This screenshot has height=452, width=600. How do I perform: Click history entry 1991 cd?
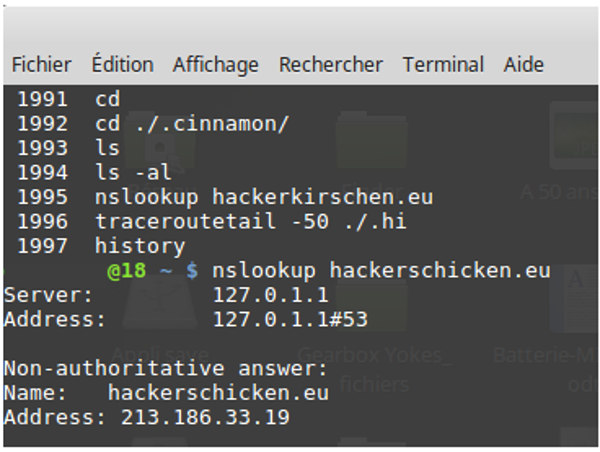[69, 99]
